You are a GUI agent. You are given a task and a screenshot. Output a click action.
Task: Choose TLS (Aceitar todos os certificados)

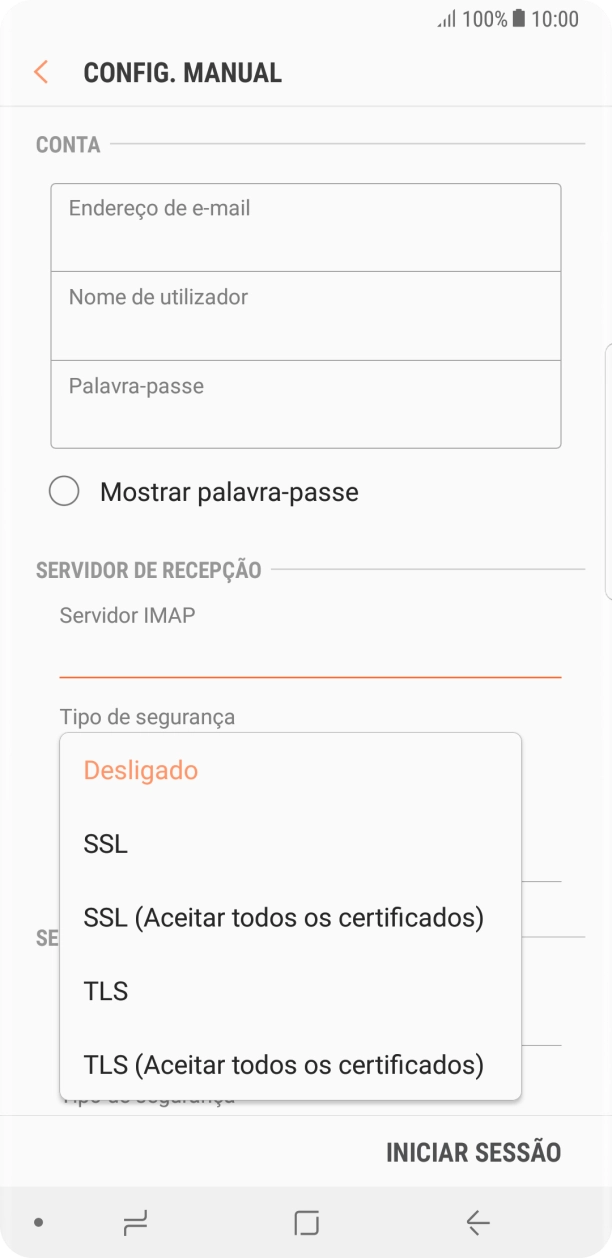pos(283,1064)
